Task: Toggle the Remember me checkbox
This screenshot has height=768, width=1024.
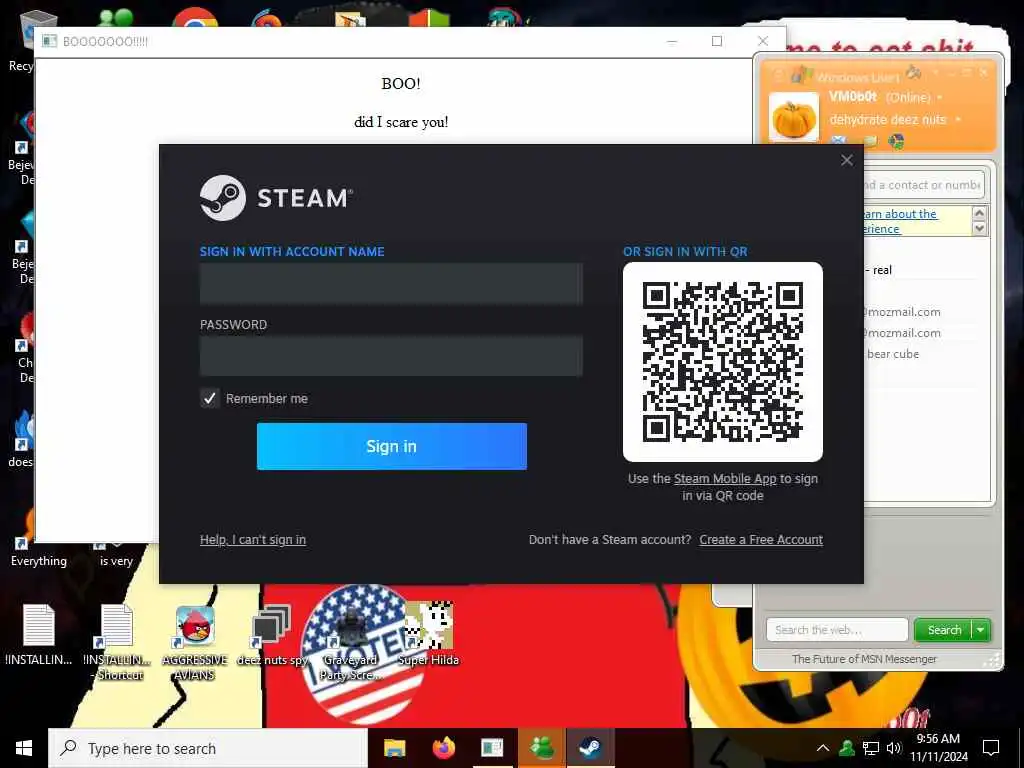Action: click(209, 398)
